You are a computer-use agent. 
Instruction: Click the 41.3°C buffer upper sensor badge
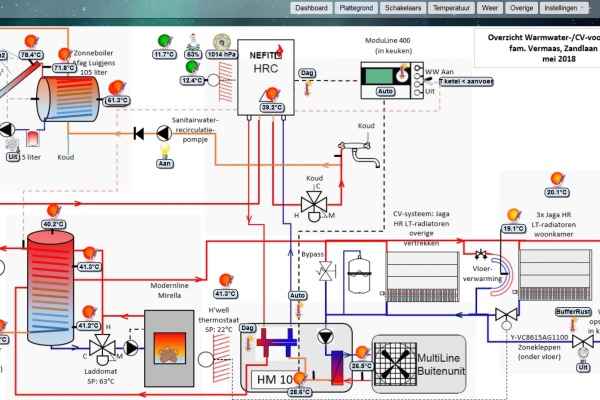tap(89, 266)
